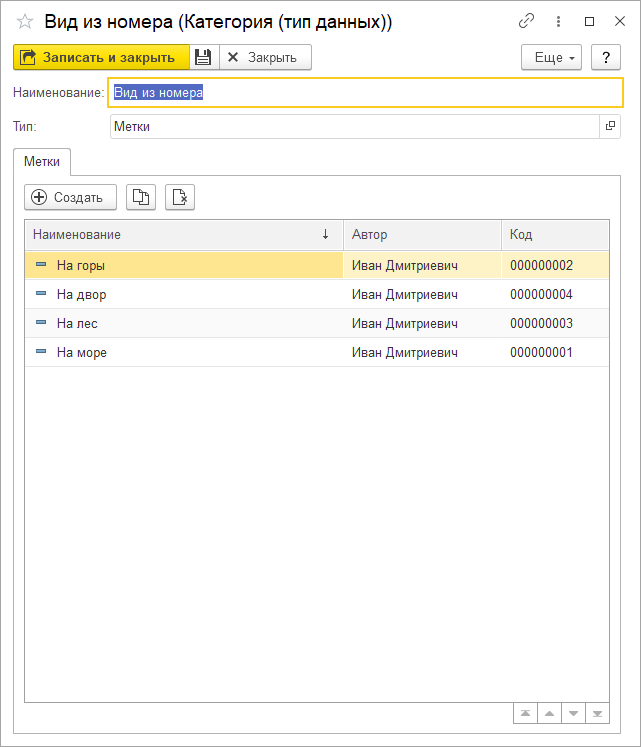Click the copy link chain icon
The image size is (641, 747).
tap(526, 21)
